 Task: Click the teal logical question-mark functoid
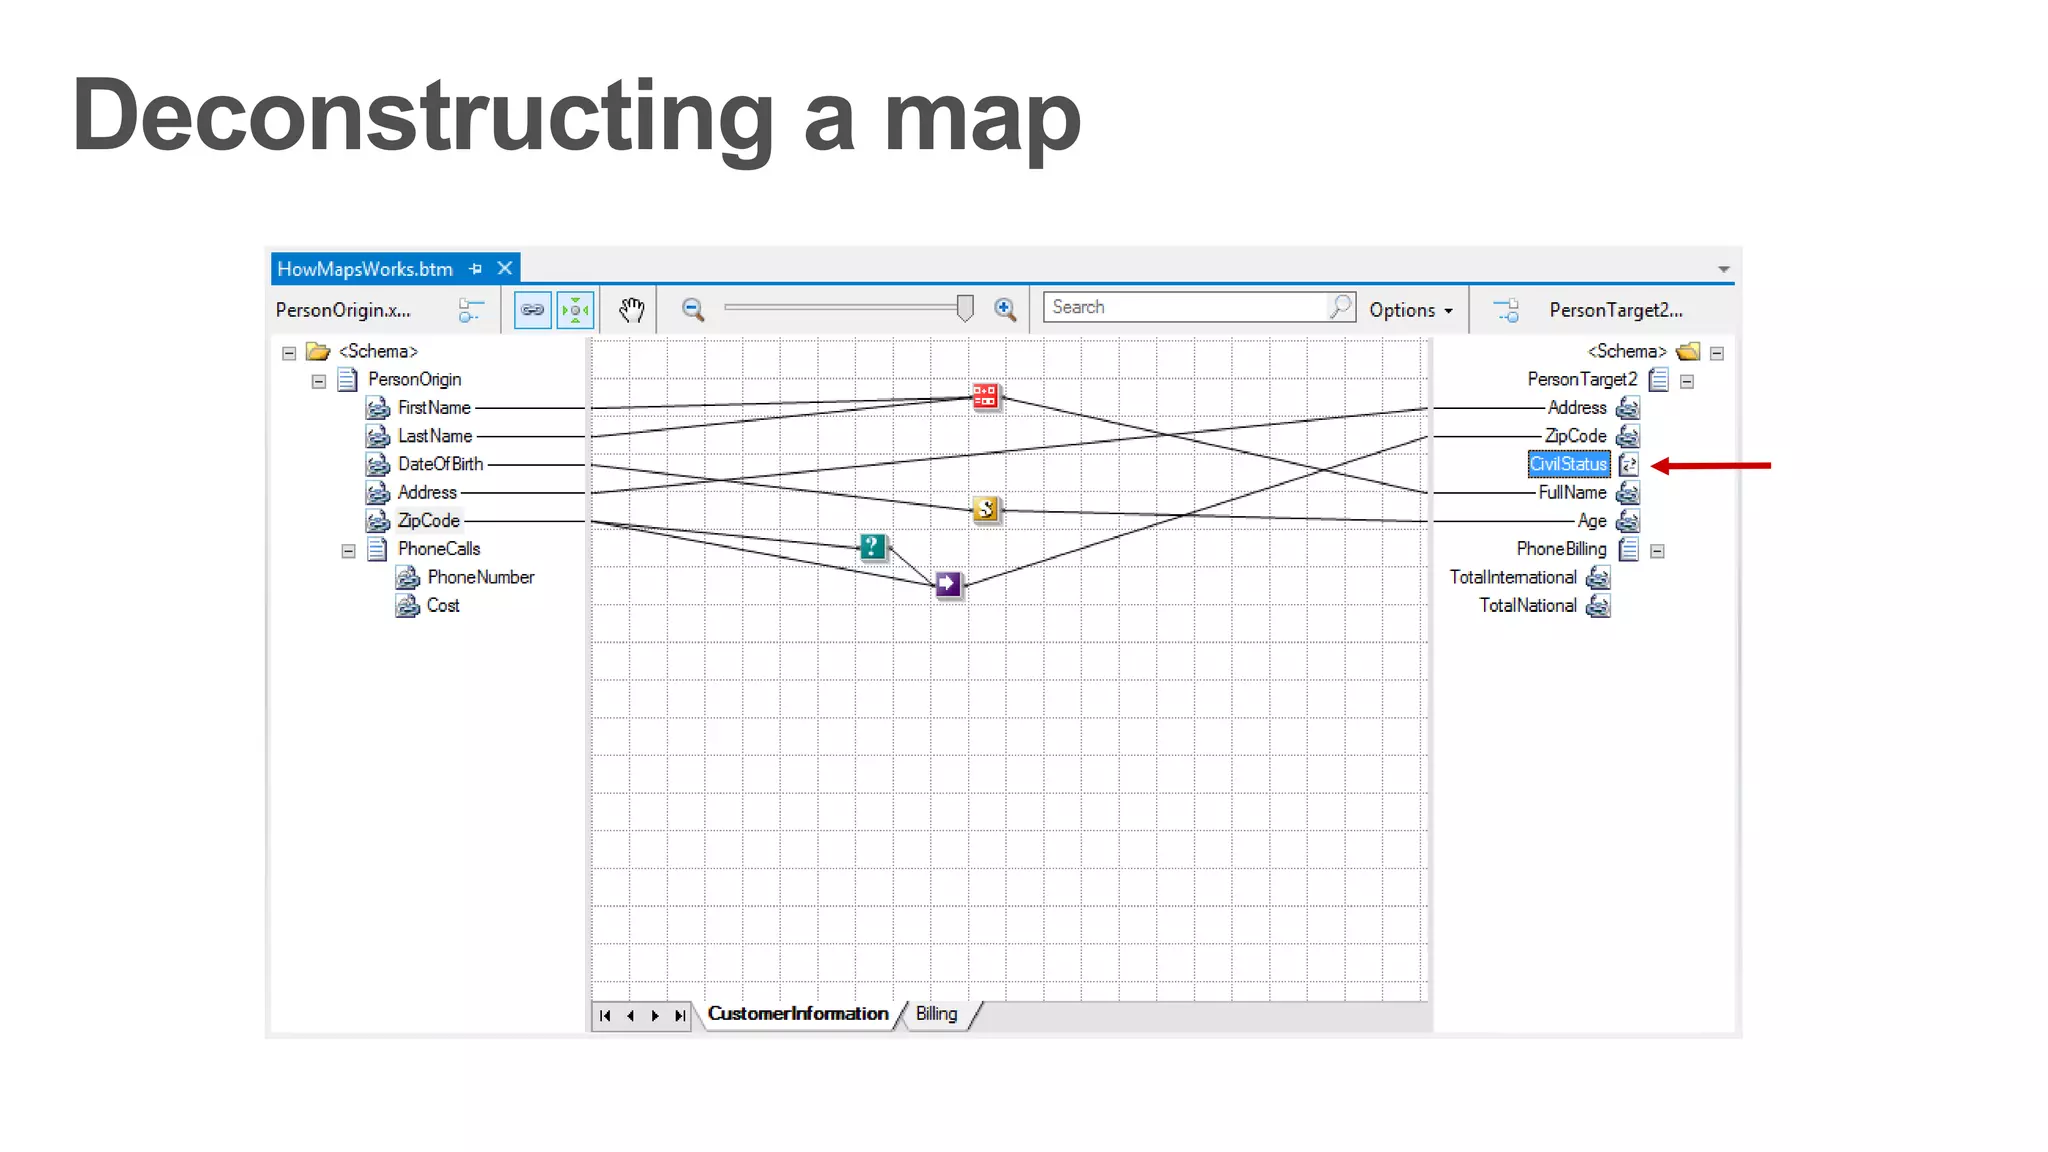click(872, 546)
